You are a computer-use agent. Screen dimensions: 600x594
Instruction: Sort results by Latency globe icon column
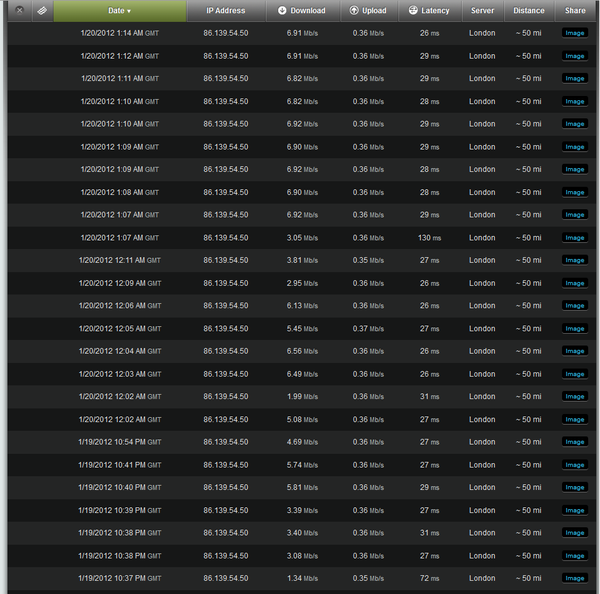click(x=413, y=10)
